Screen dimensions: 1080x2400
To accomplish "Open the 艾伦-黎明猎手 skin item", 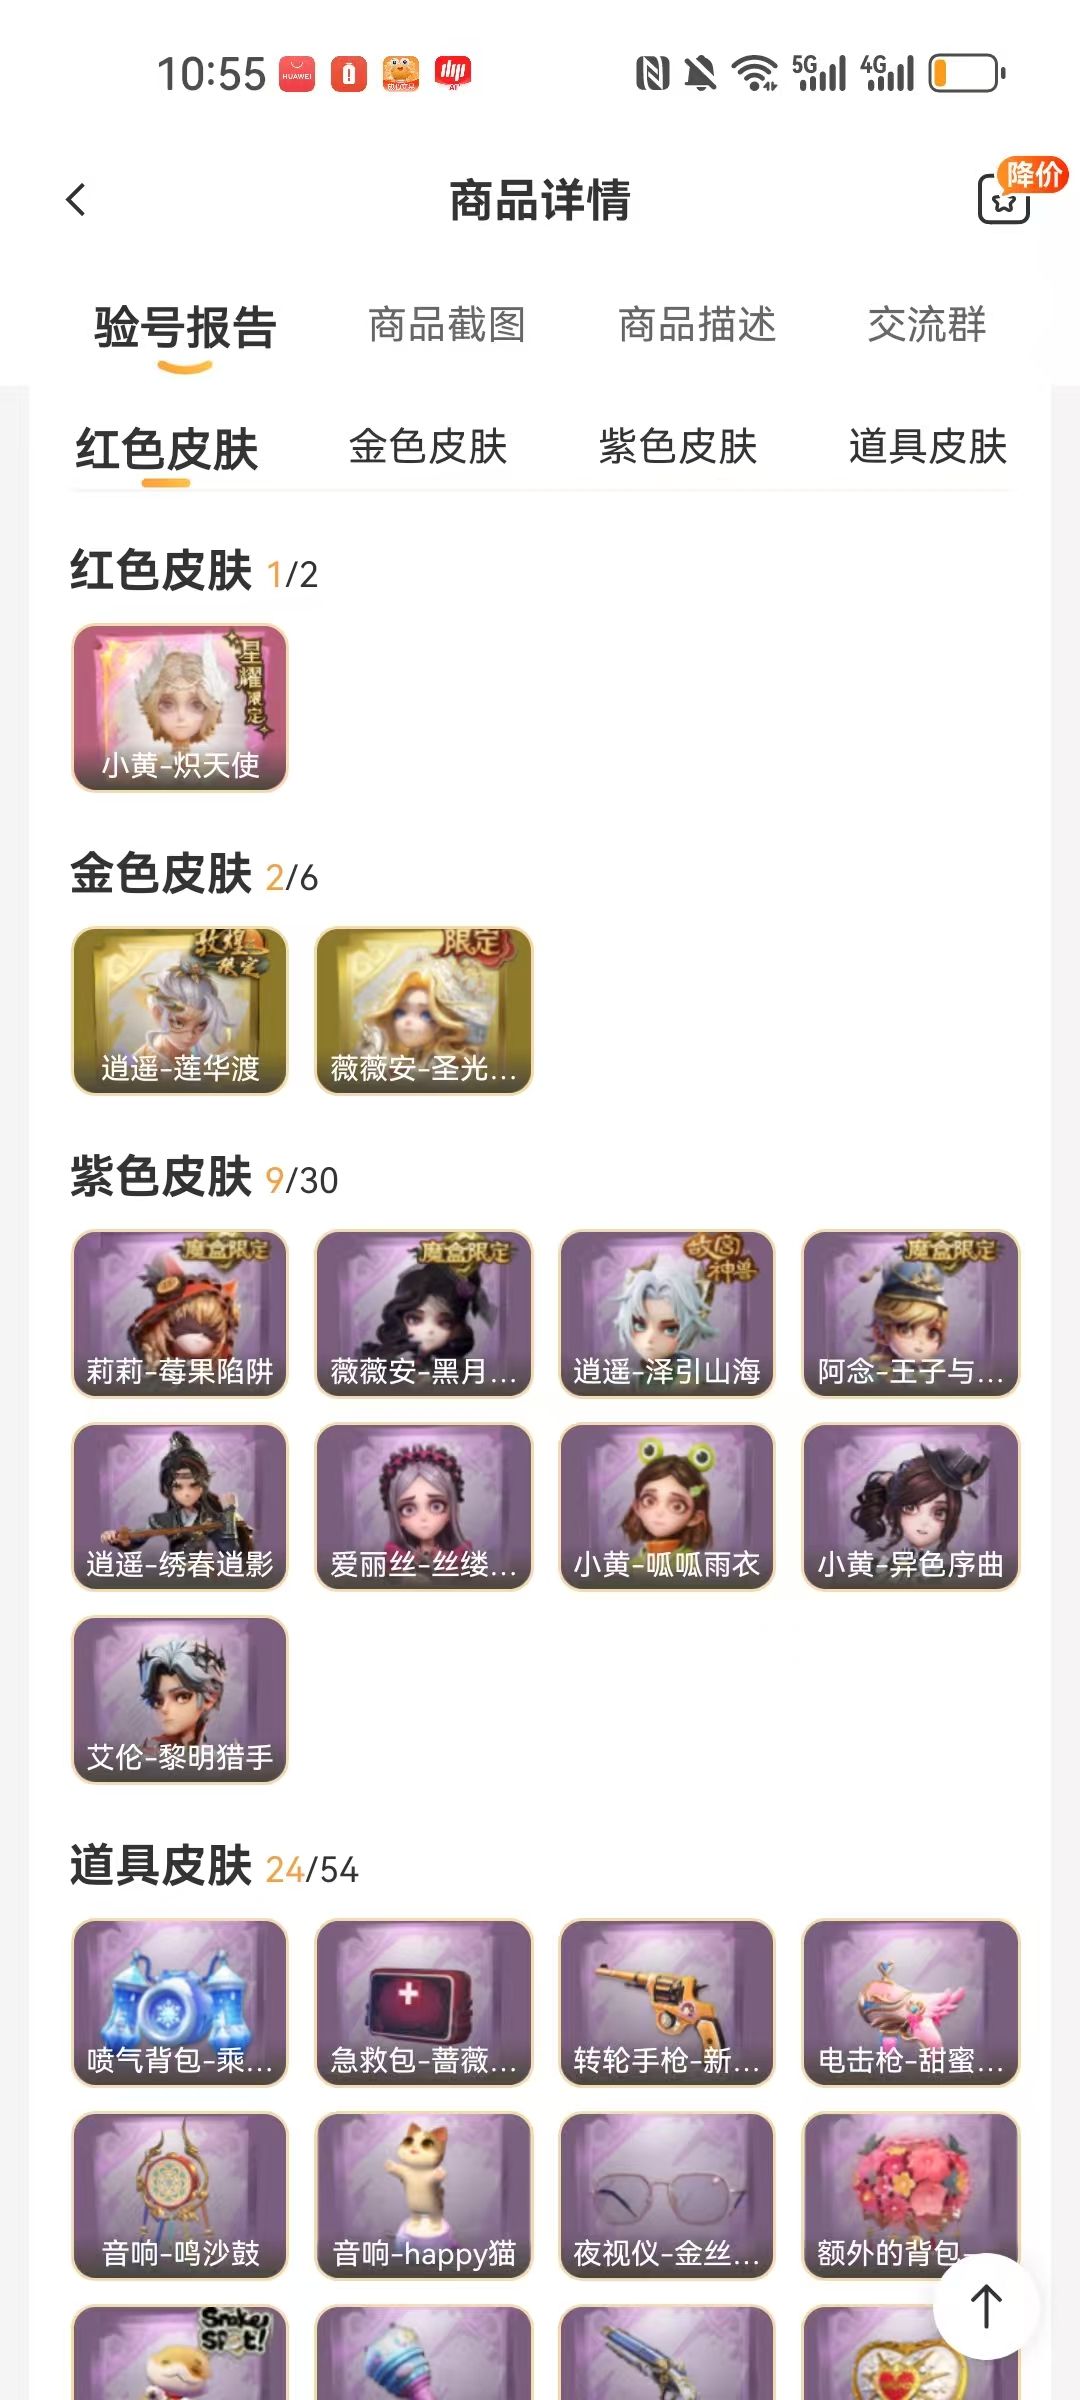I will pos(180,1699).
